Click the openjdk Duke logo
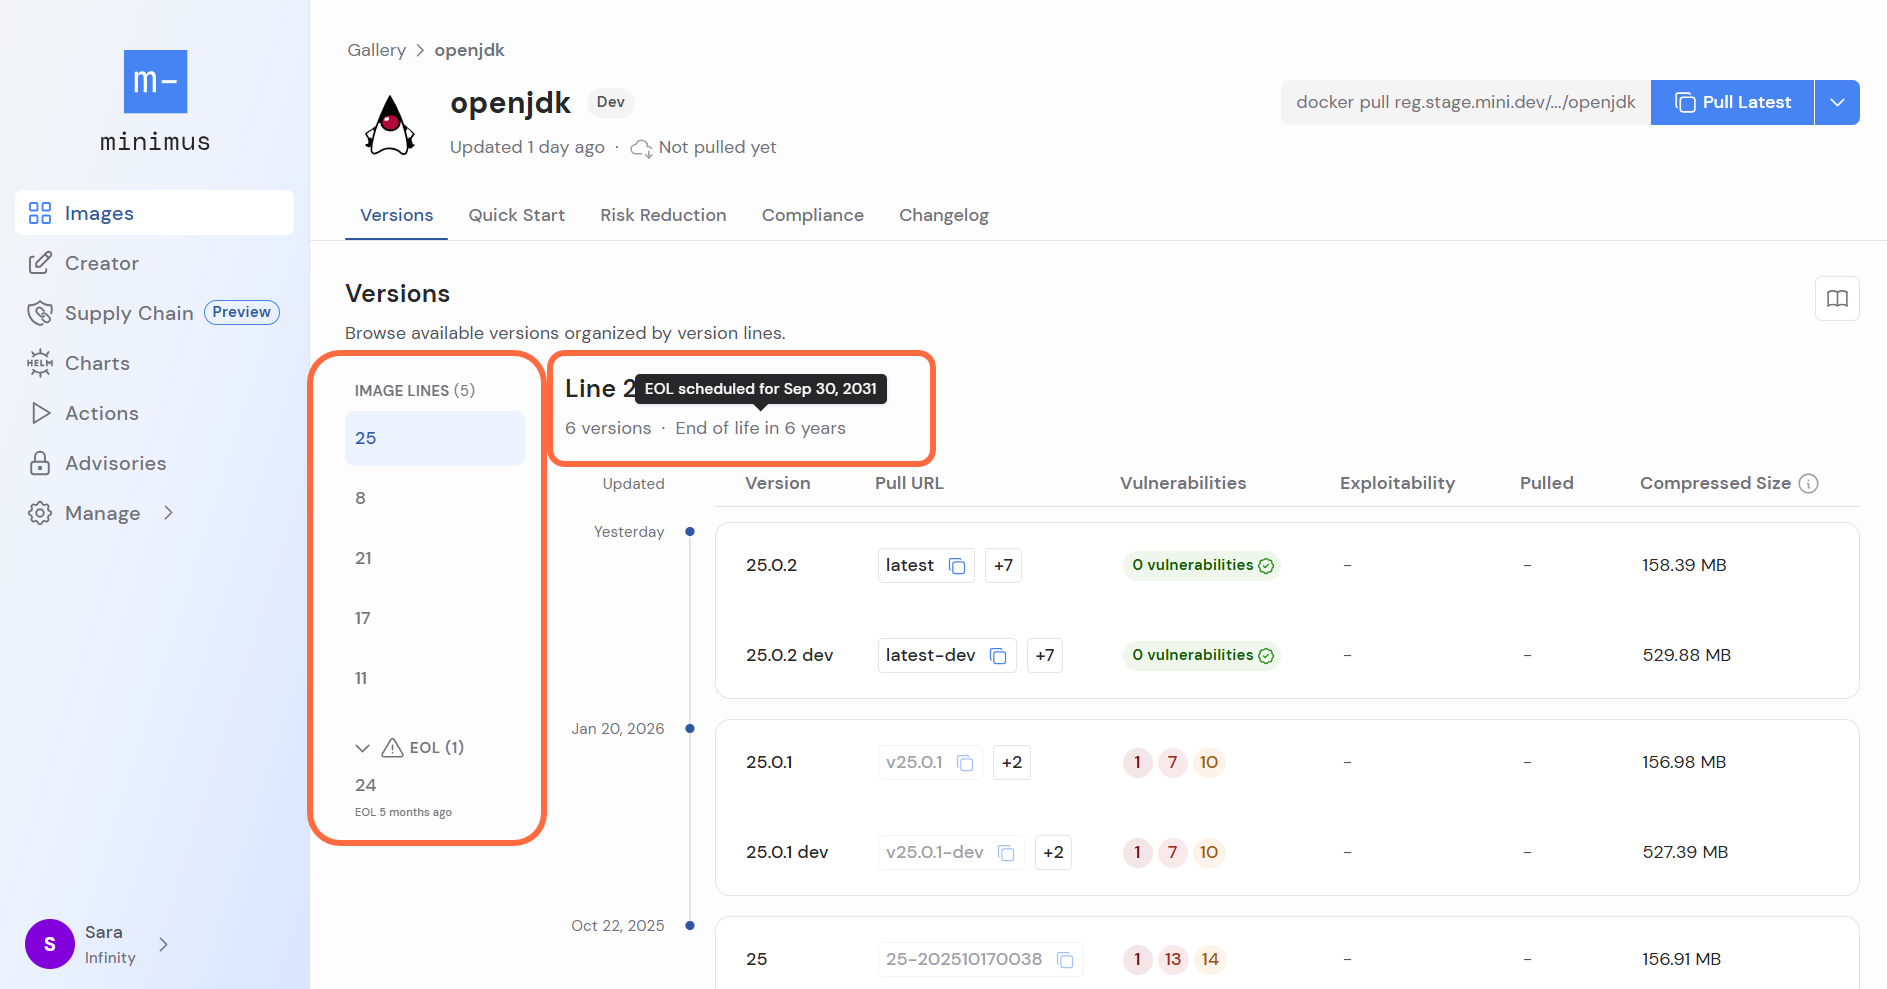Screen dimensions: 1887x989 (x=390, y=125)
